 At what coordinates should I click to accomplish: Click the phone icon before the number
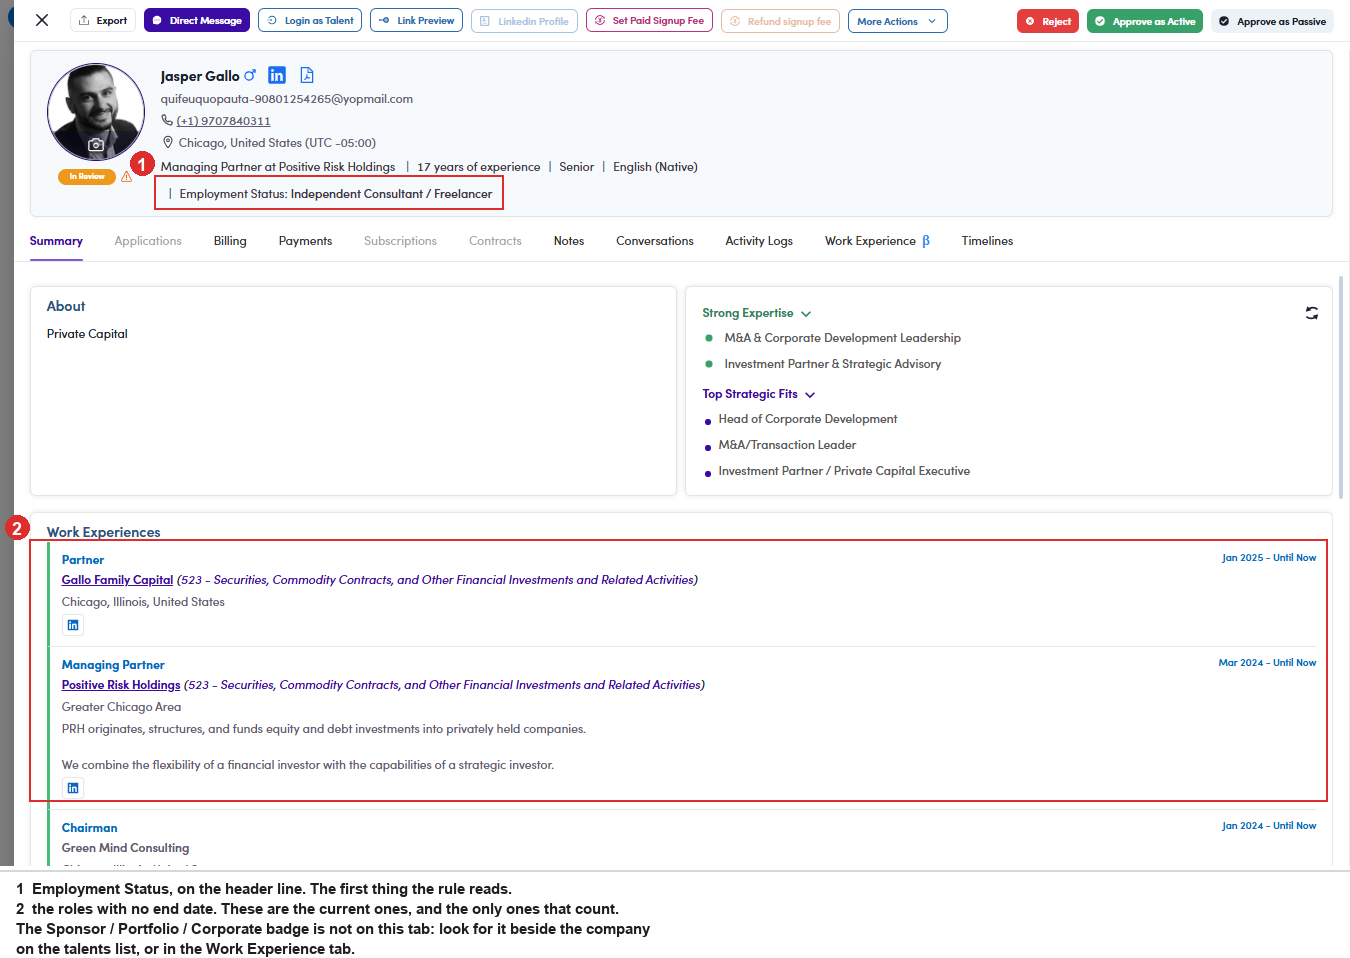click(x=167, y=120)
